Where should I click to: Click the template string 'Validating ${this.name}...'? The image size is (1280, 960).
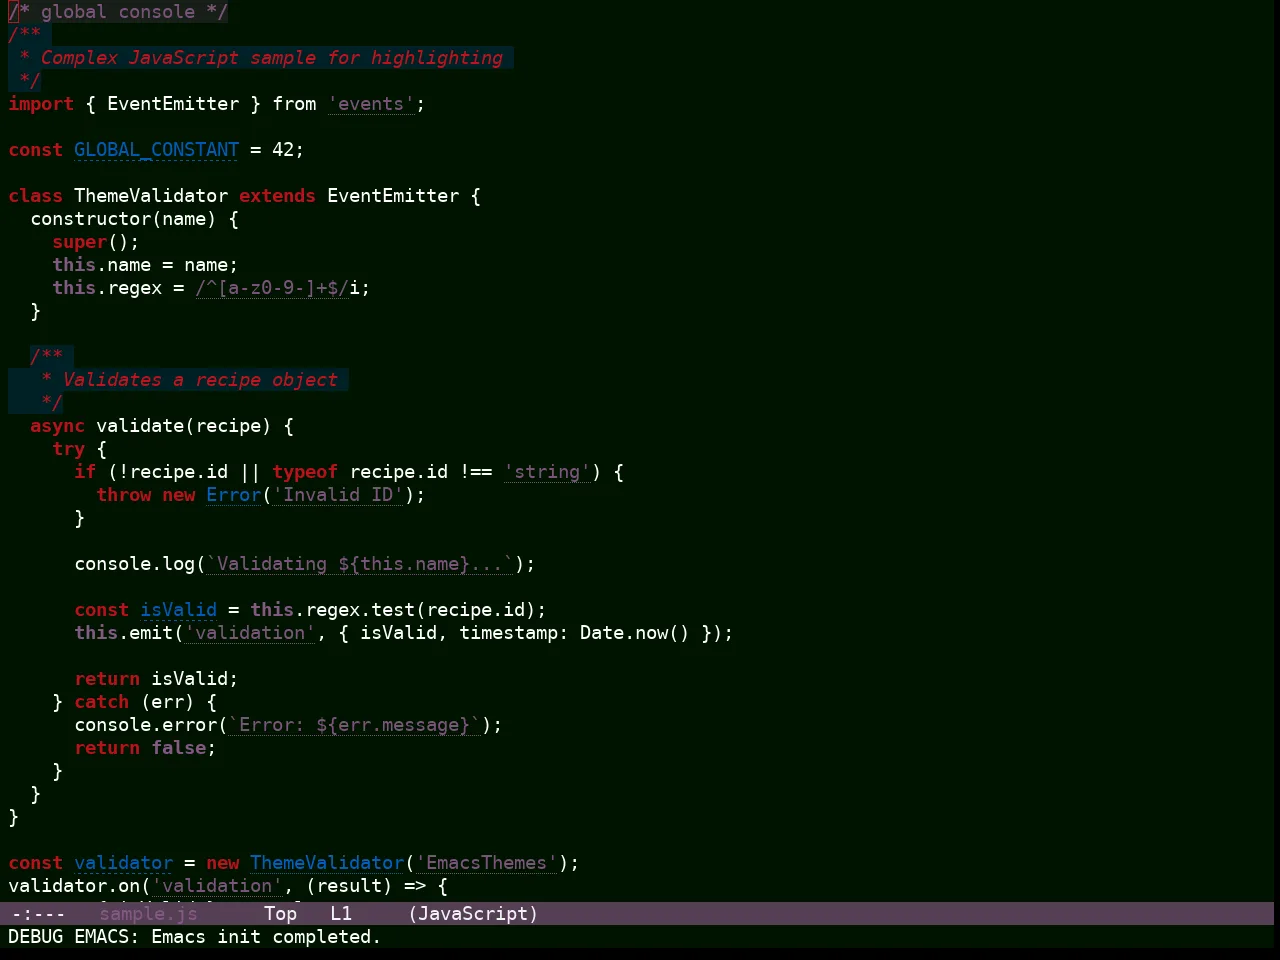(x=360, y=564)
